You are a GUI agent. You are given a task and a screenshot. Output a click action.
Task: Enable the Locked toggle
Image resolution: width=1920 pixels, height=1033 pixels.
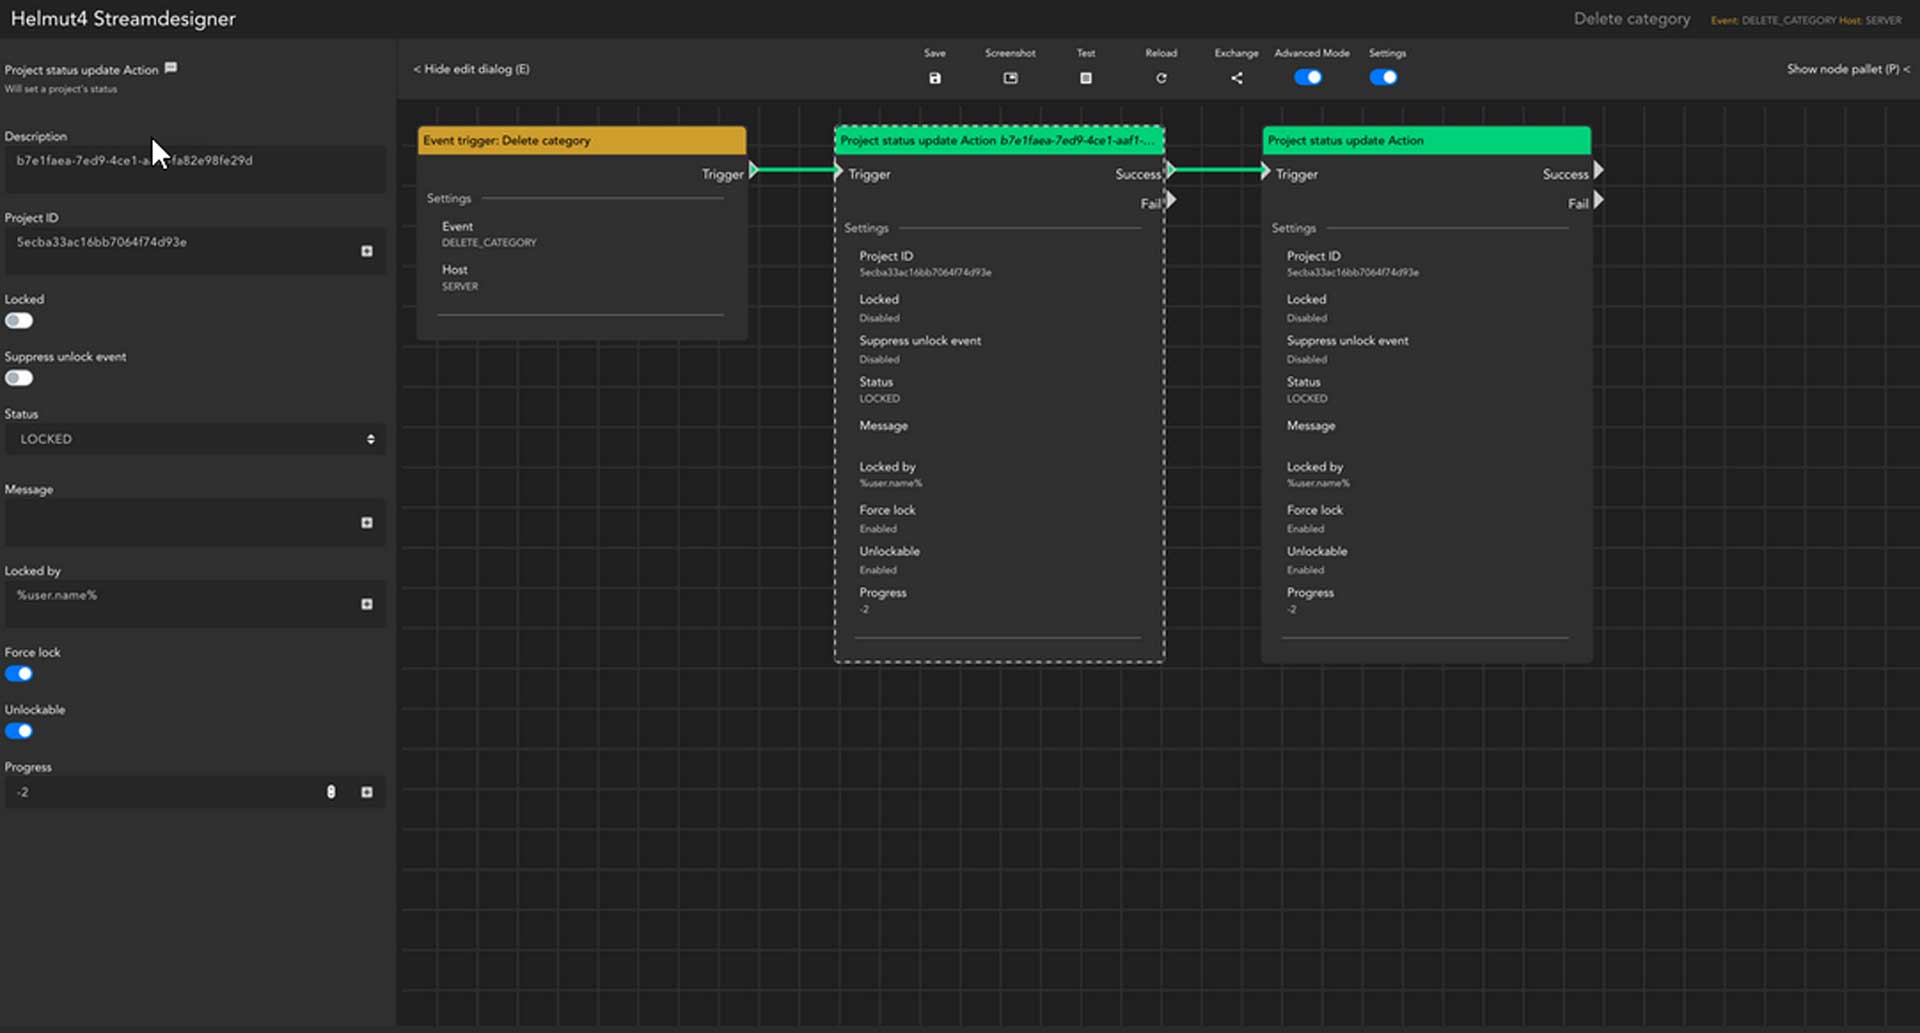coord(19,321)
